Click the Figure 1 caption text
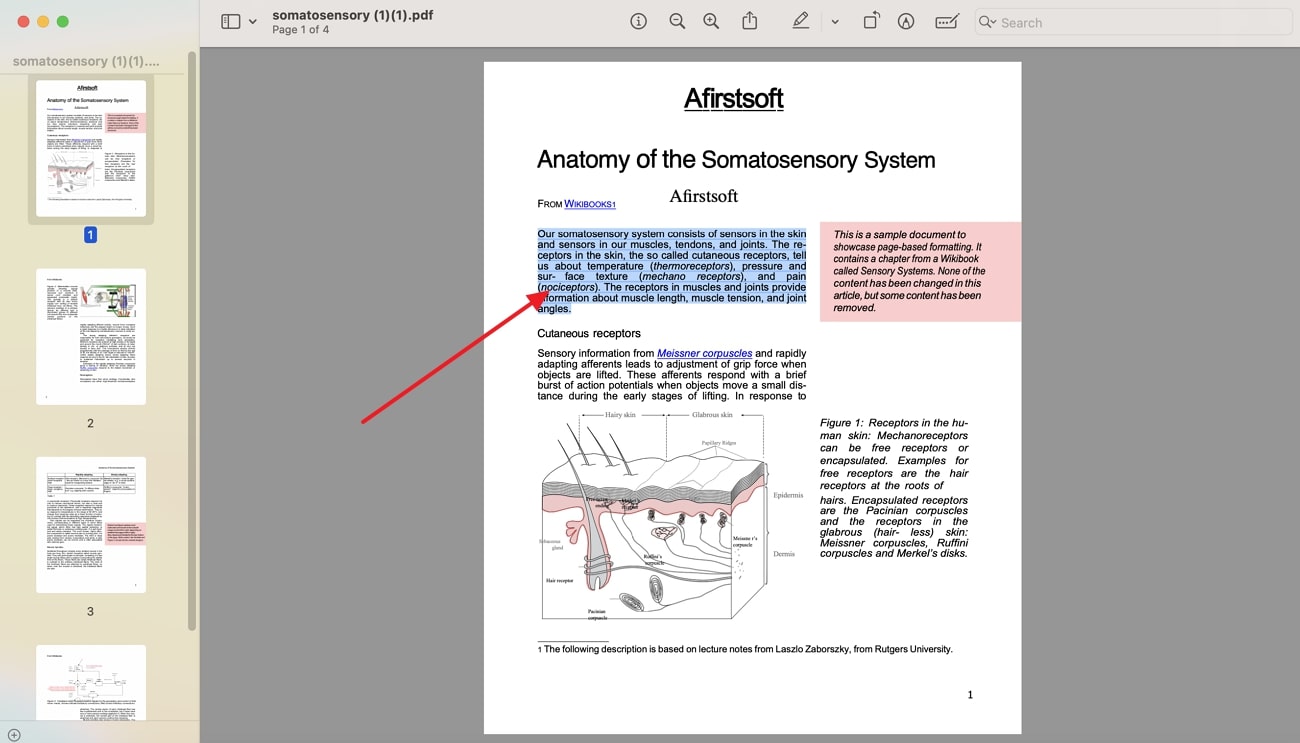The height and width of the screenshot is (743, 1300). tap(894, 488)
